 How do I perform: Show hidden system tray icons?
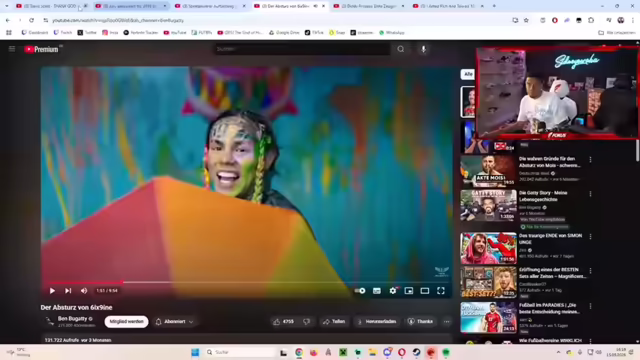point(558,352)
